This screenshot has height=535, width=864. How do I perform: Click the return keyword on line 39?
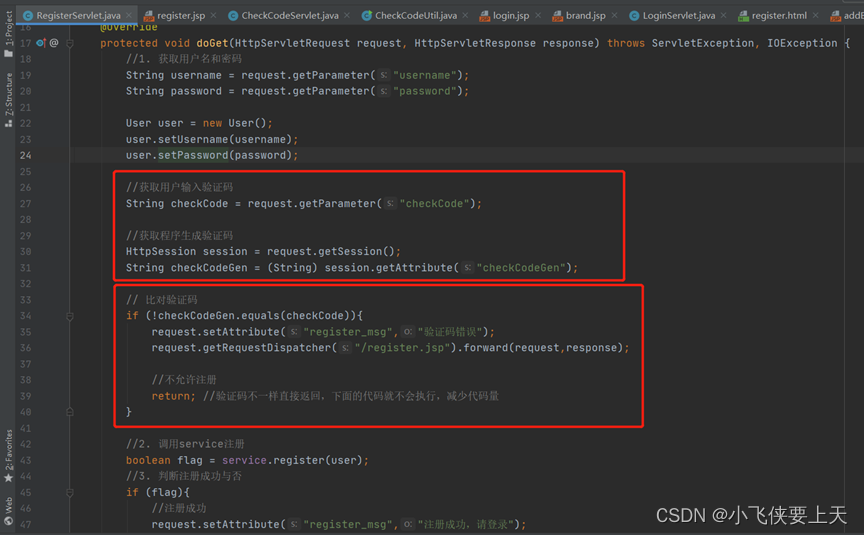pos(171,396)
